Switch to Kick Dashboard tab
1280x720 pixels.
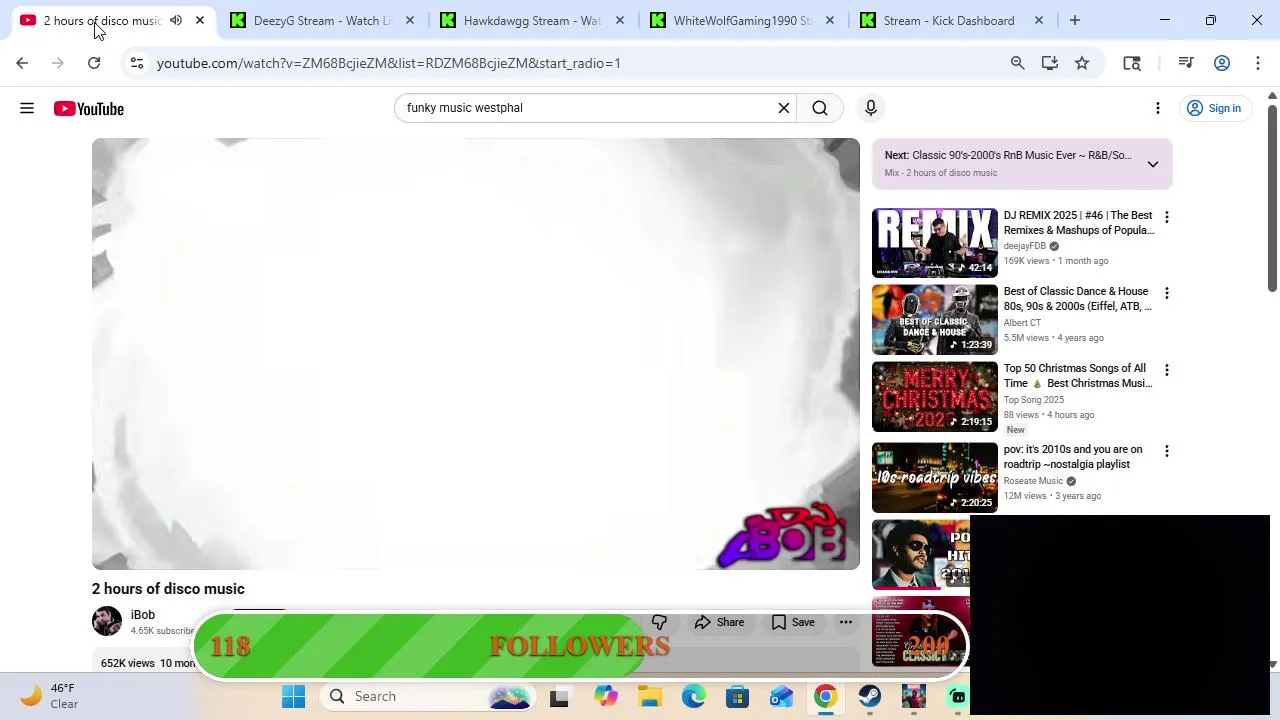[x=950, y=20]
